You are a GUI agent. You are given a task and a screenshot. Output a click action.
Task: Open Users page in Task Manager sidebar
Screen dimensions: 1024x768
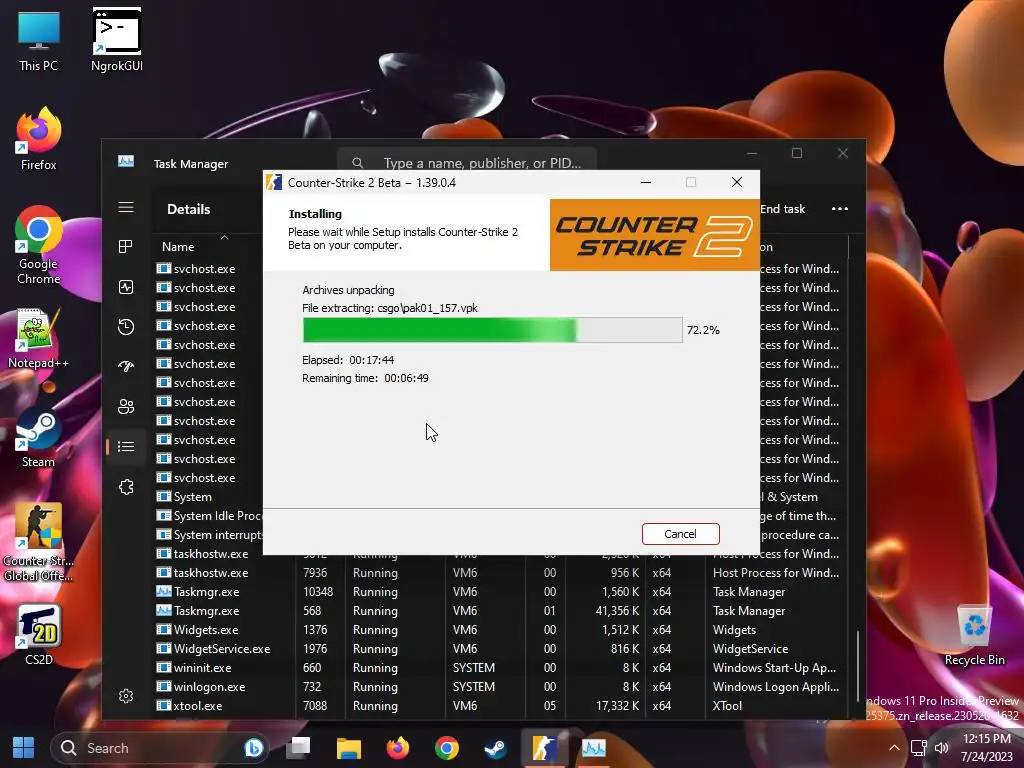click(x=126, y=407)
